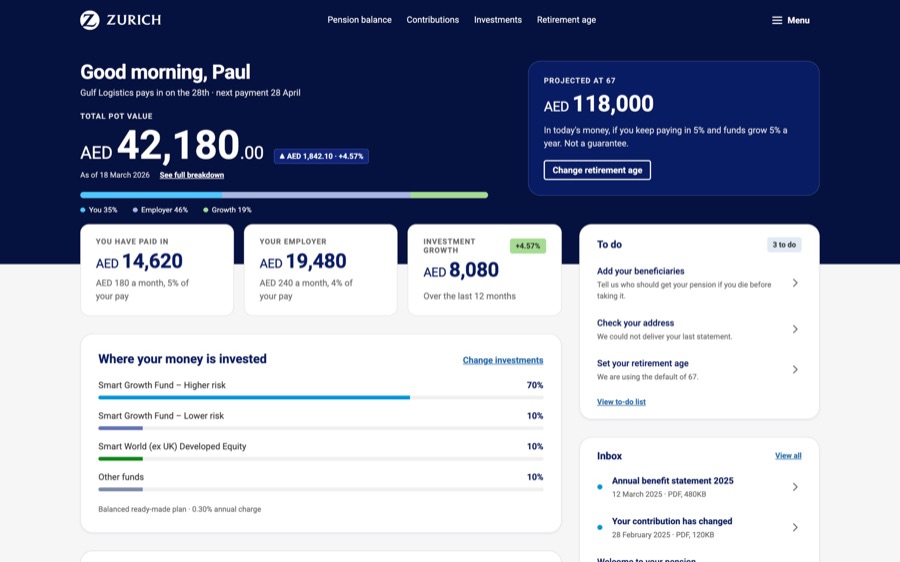The width and height of the screenshot is (900, 562).
Task: Click Balanced ready-made plan charge note
Action: [x=180, y=509]
